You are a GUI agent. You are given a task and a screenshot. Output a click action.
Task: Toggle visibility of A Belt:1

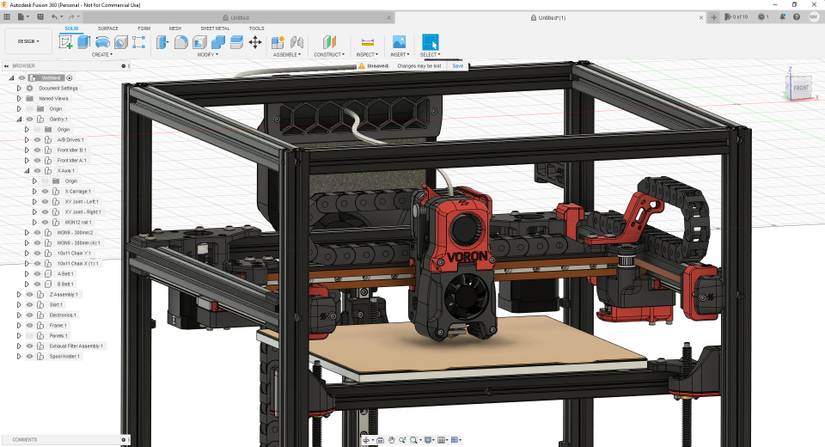37,274
